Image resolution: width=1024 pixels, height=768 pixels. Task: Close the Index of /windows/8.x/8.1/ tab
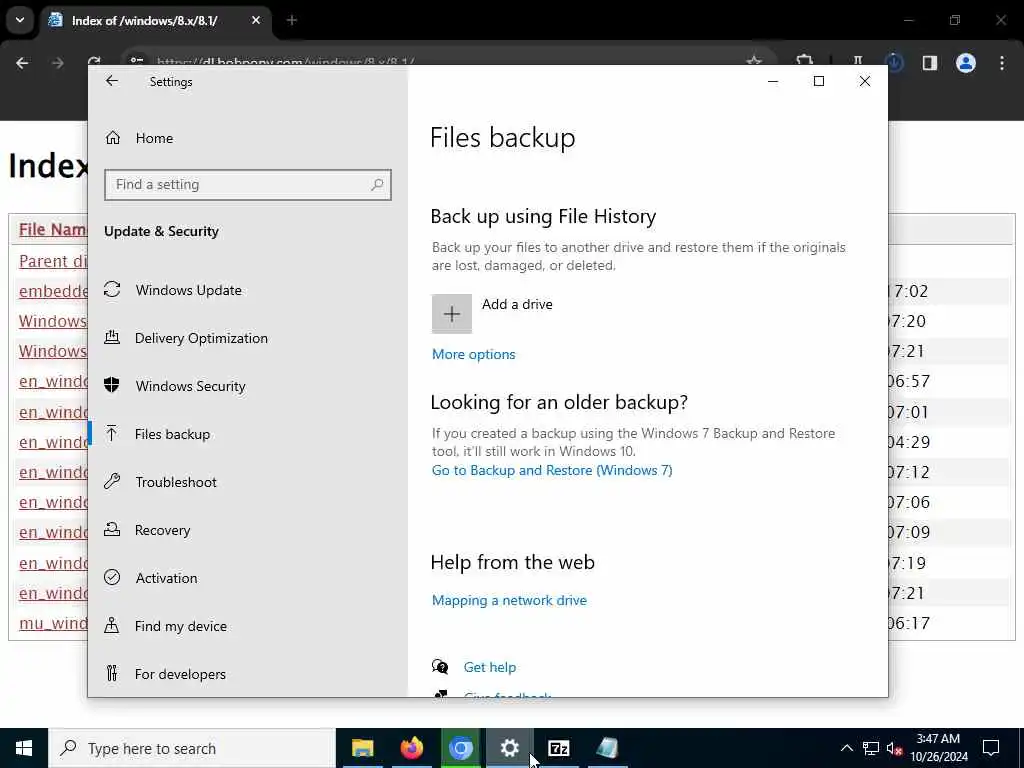coord(256,20)
